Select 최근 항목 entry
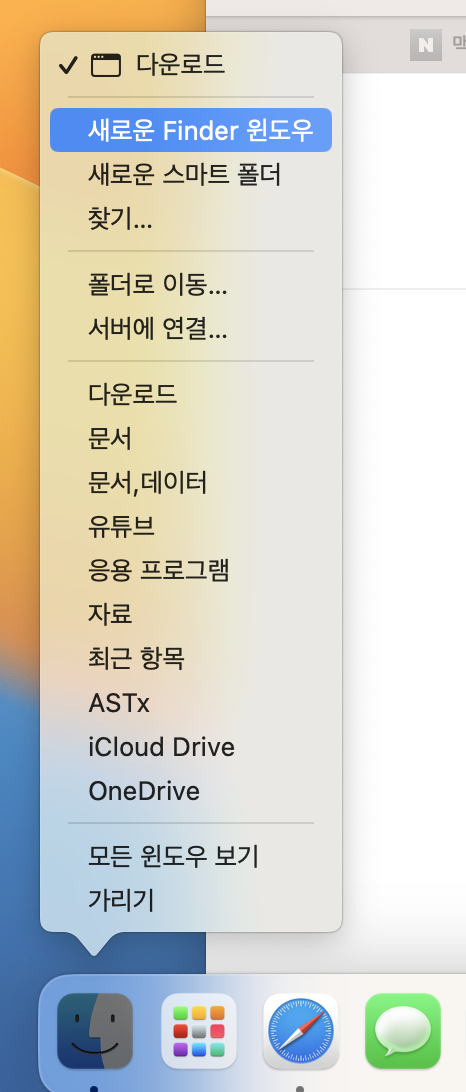466x1092 pixels. [x=191, y=659]
